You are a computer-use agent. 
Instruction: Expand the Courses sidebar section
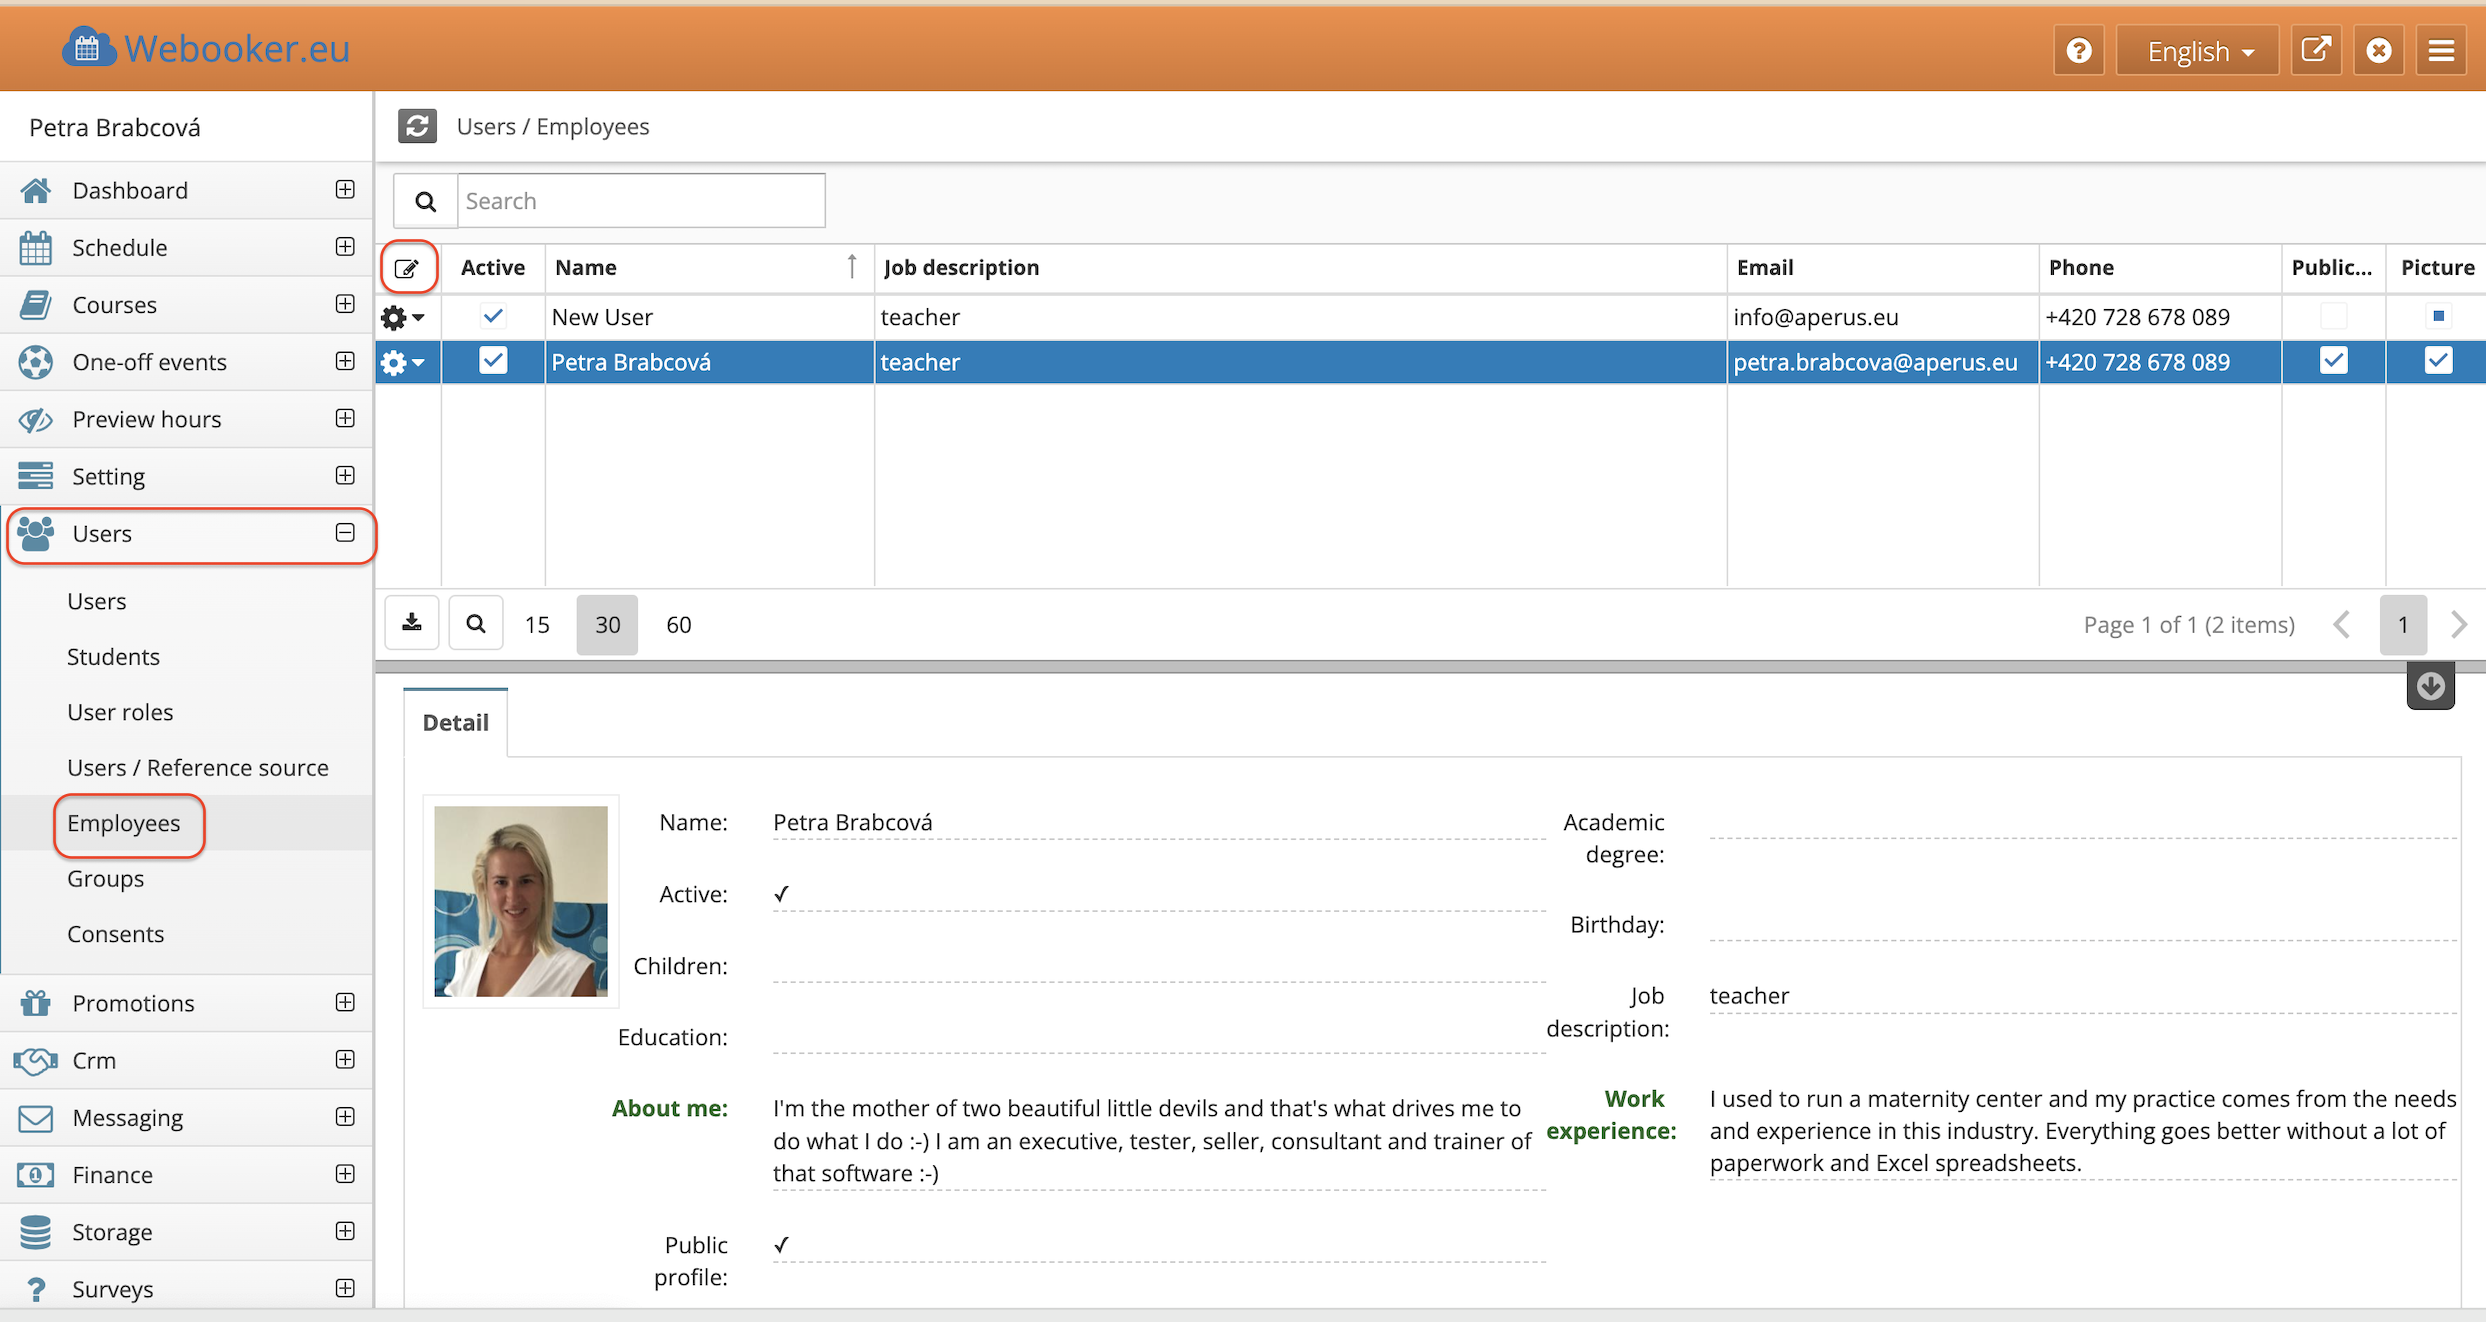(345, 304)
